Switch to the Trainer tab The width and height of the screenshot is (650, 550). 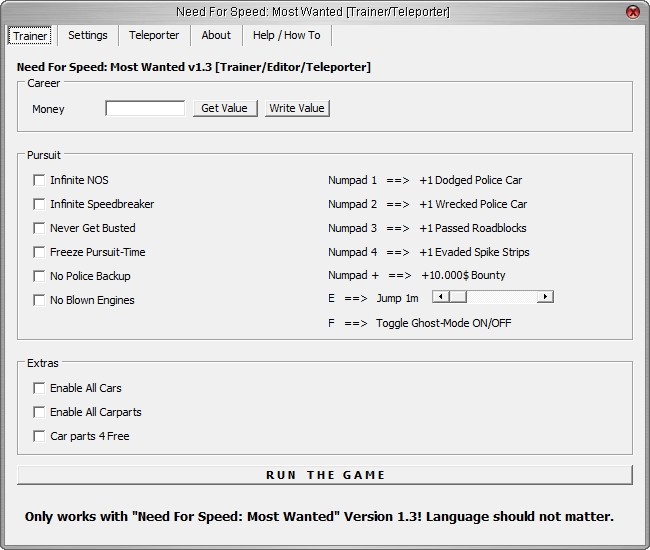(x=30, y=36)
